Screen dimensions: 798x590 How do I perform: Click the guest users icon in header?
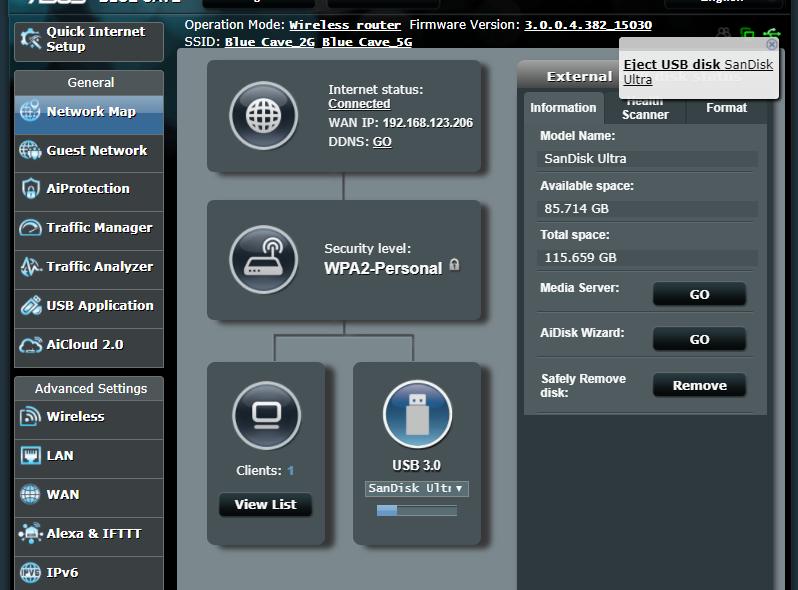click(x=723, y=33)
